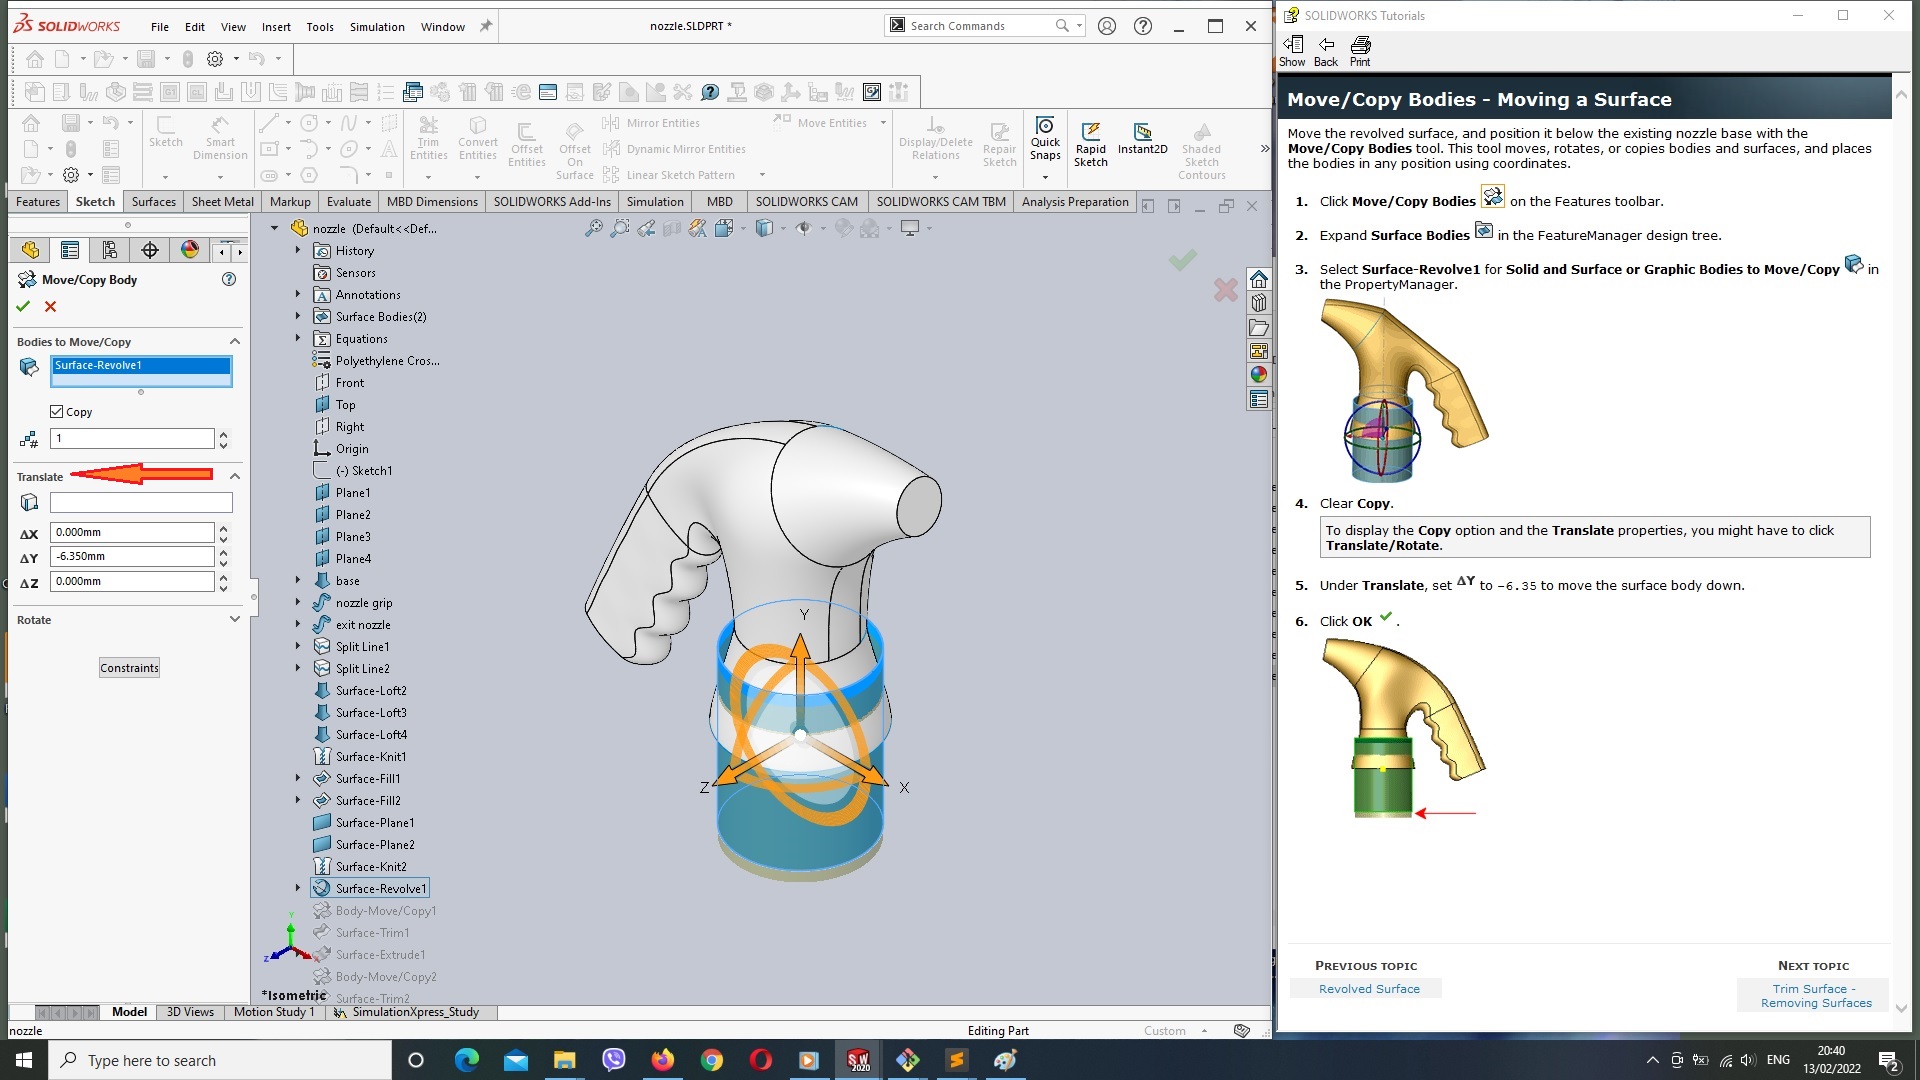Image resolution: width=1920 pixels, height=1080 pixels.
Task: Switch to Evaluate ribbon tab
Action: 349,202
